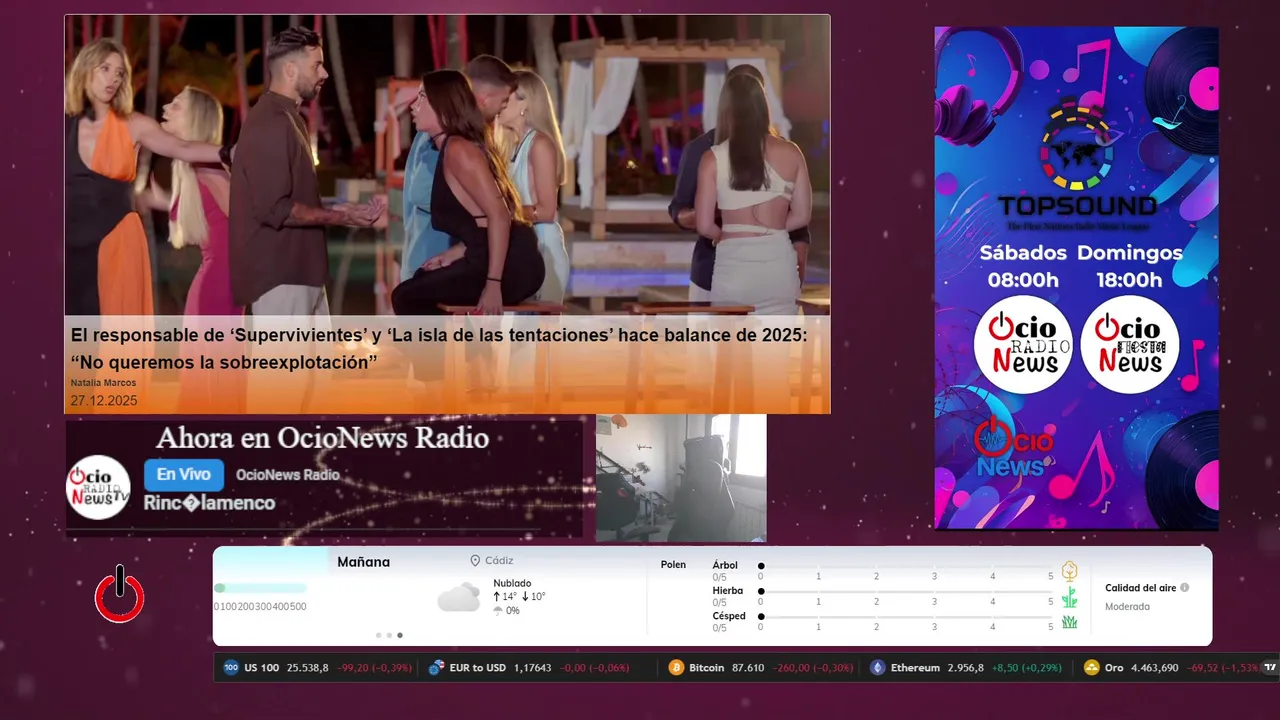Click the TradingView logo in the ticker

[x=1270, y=667]
